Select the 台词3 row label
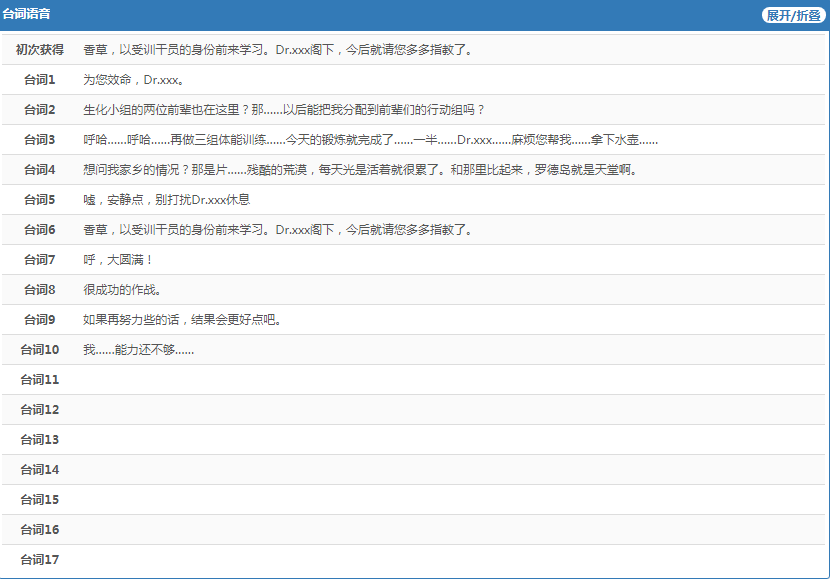830x579 pixels. click(x=40, y=140)
